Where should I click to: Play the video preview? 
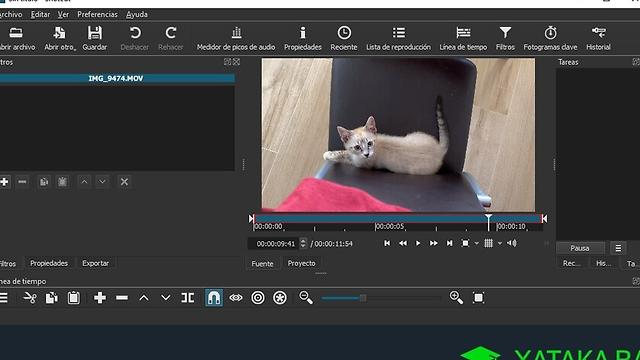[x=418, y=243]
